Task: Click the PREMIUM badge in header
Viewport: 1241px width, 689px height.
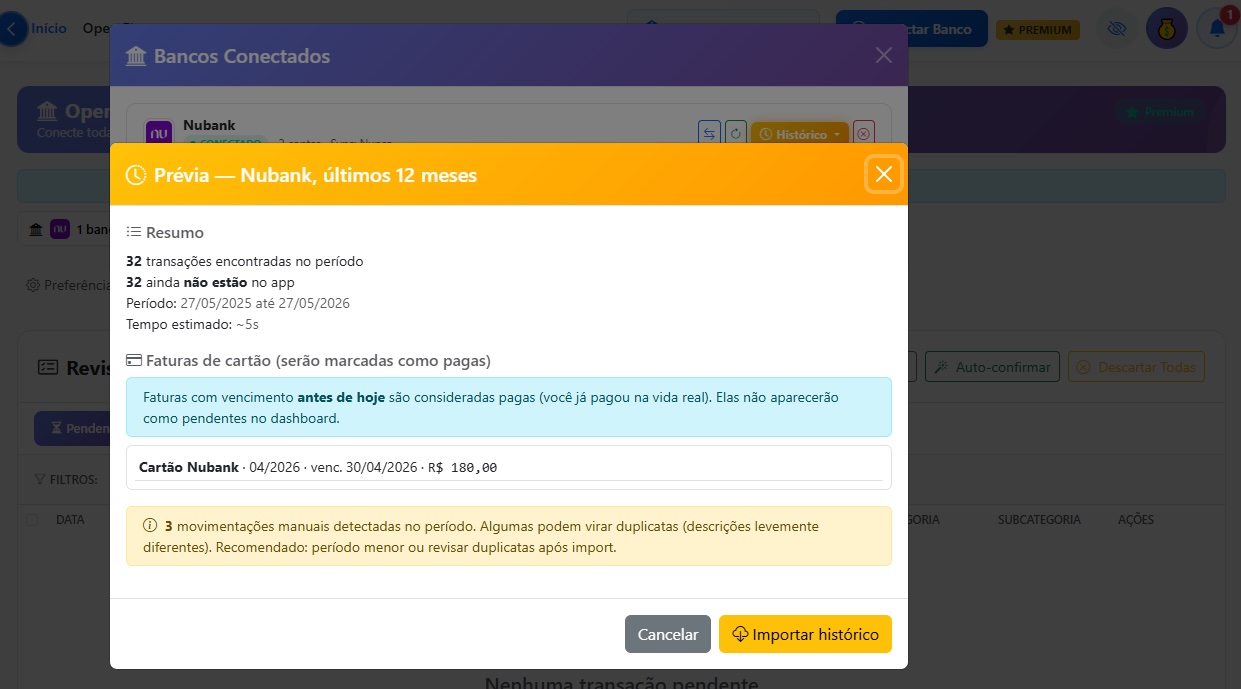Action: (x=1038, y=30)
